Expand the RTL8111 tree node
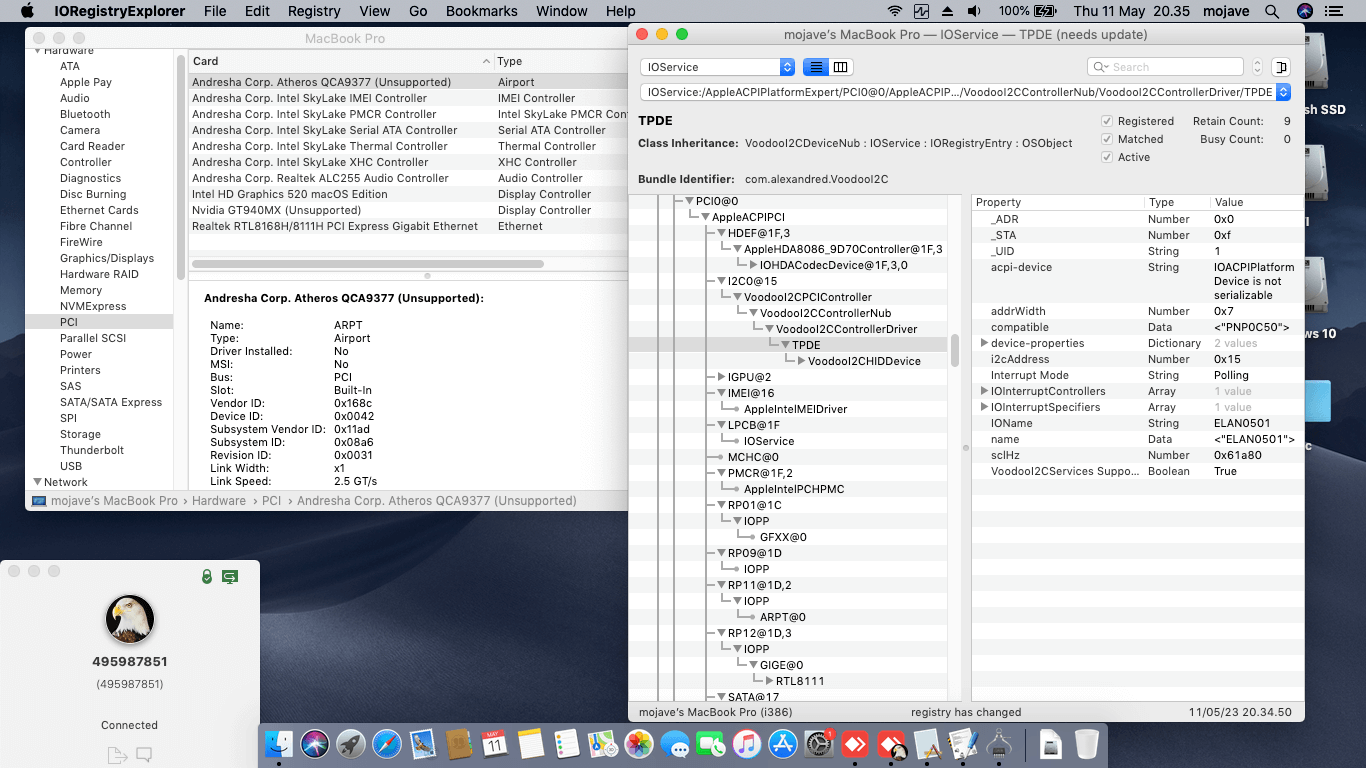 click(x=770, y=681)
